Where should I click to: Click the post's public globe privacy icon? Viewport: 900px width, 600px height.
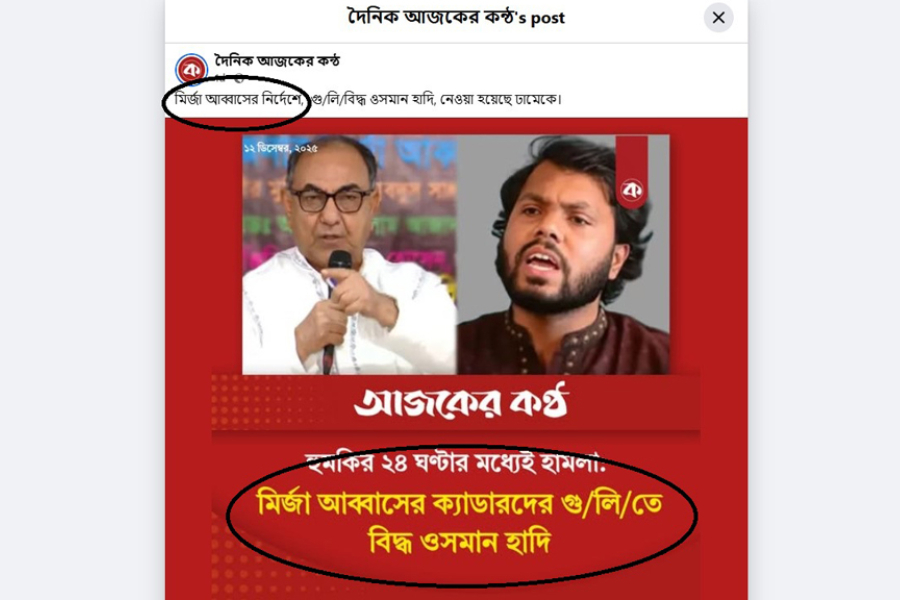(x=240, y=78)
